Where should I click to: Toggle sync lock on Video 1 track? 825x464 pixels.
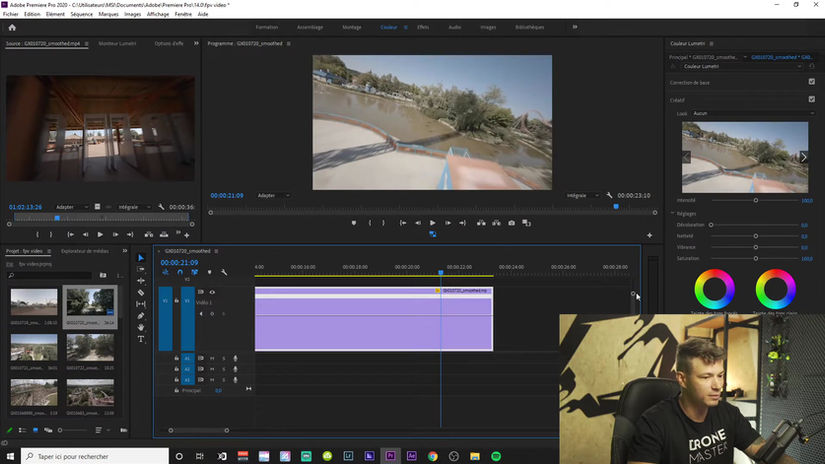tap(200, 292)
